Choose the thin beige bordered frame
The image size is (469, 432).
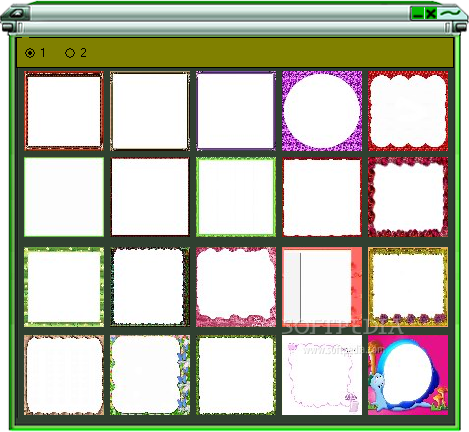click(x=150, y=111)
